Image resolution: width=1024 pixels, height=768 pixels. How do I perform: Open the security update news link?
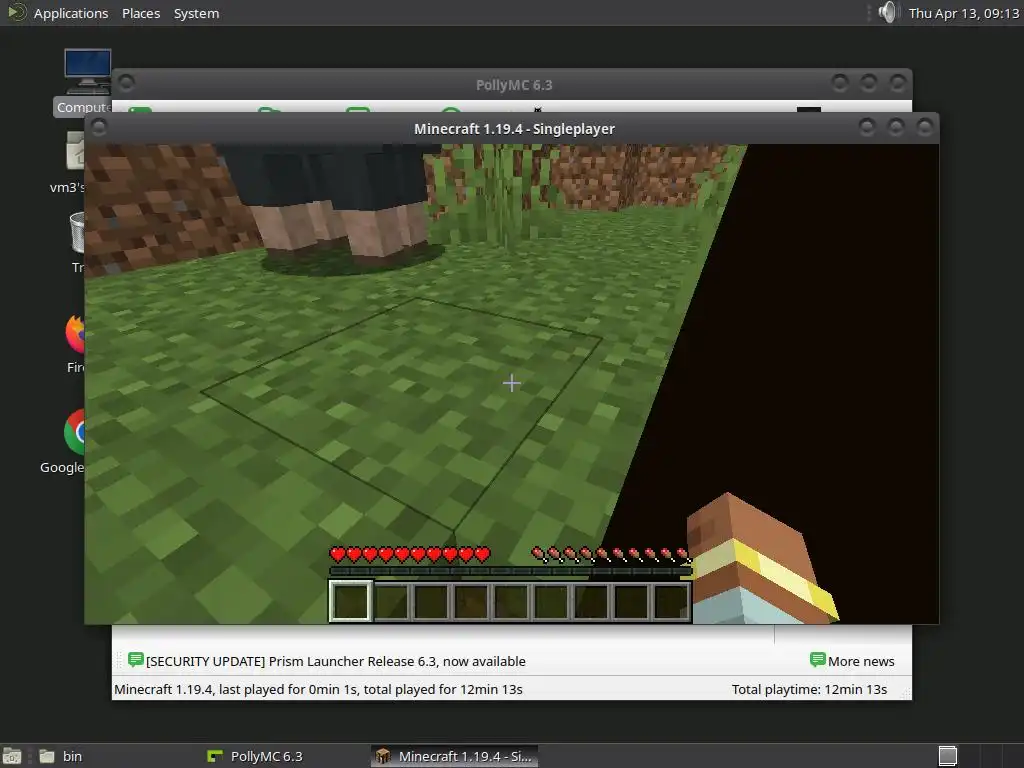pyautogui.click(x=336, y=662)
